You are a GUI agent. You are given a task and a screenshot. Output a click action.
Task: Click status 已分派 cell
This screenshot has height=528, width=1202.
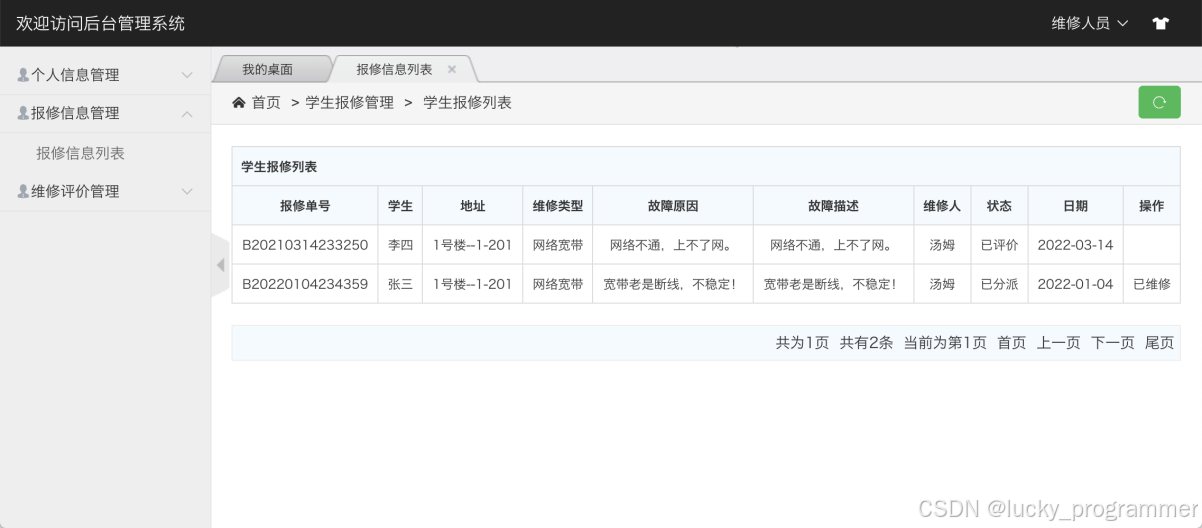coord(999,284)
